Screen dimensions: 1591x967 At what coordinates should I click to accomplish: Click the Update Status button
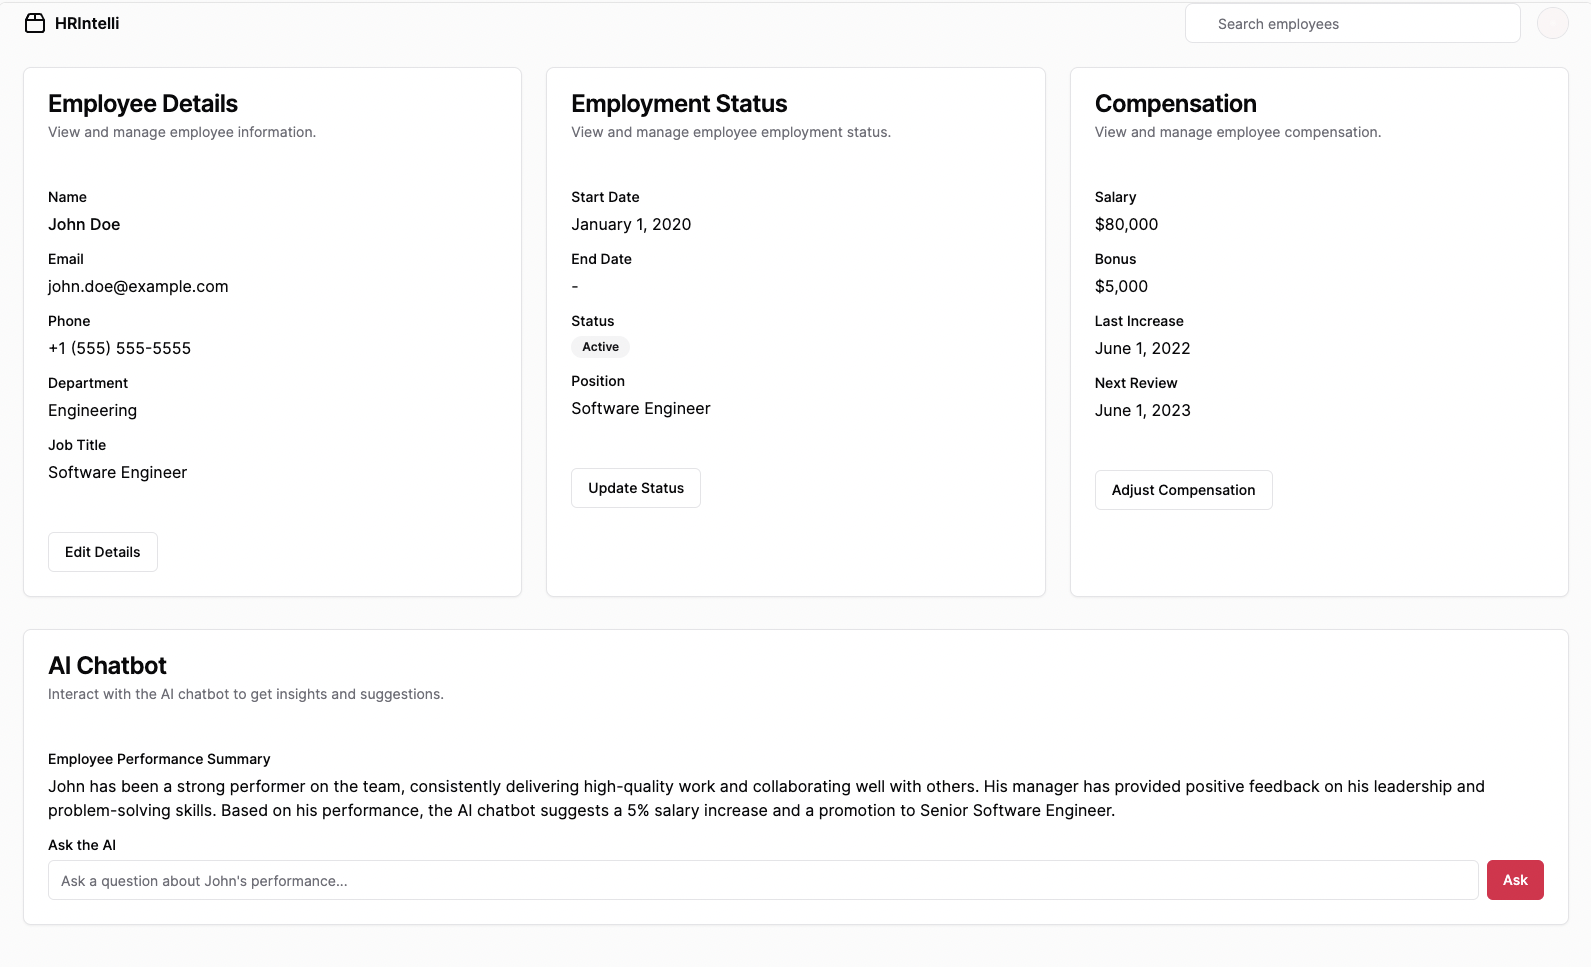[636, 488]
